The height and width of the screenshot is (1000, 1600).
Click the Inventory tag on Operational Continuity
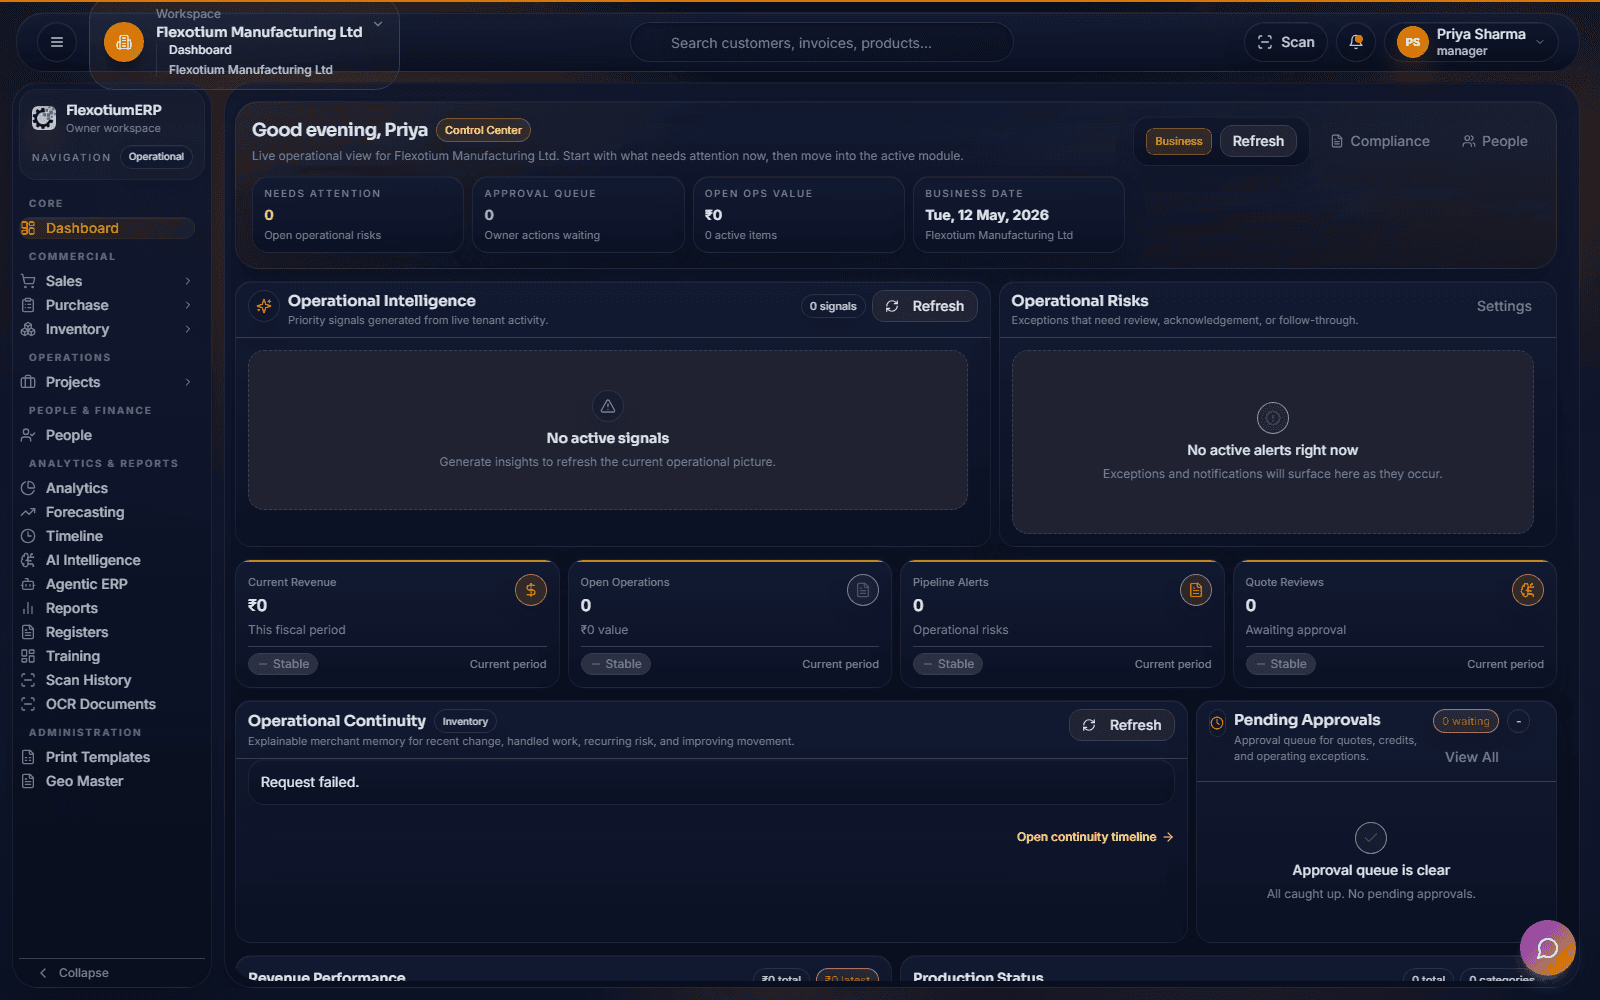click(465, 721)
